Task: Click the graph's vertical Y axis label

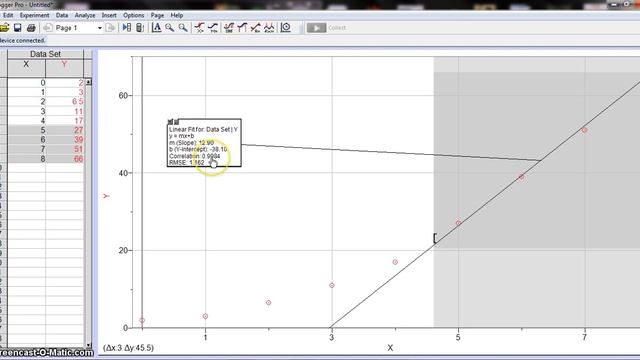Action: click(x=106, y=196)
